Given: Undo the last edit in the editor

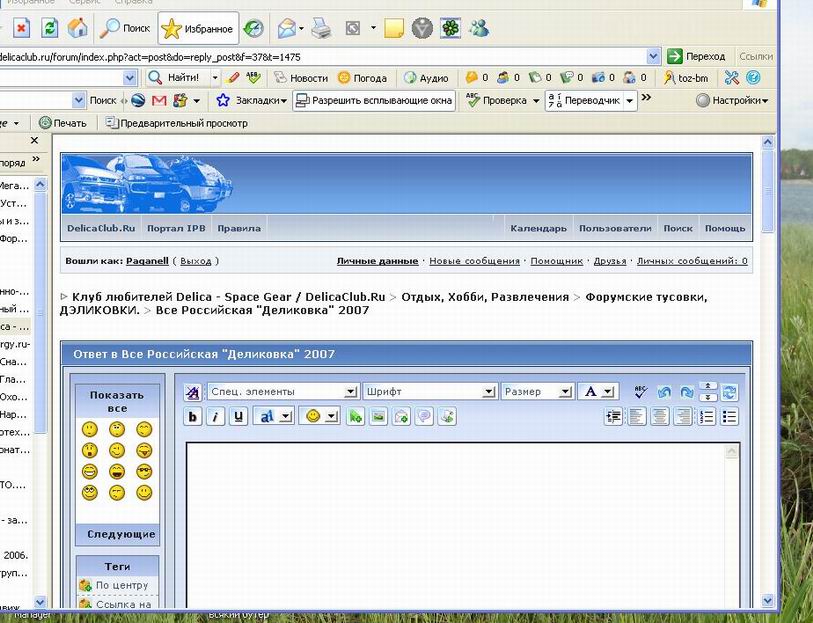Looking at the screenshot, I should tap(664, 392).
